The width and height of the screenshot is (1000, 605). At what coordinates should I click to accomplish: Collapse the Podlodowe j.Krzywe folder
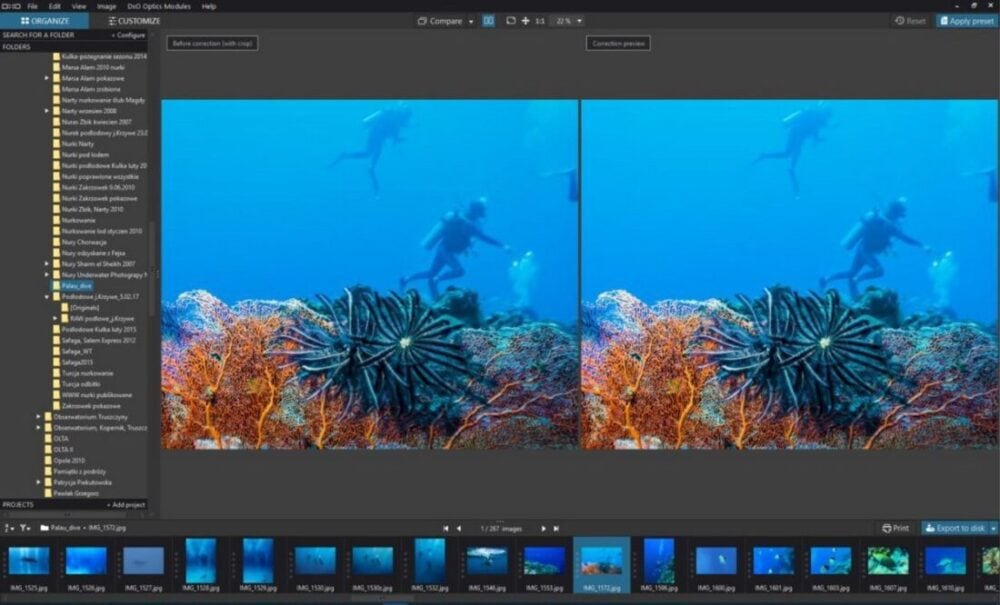47,297
